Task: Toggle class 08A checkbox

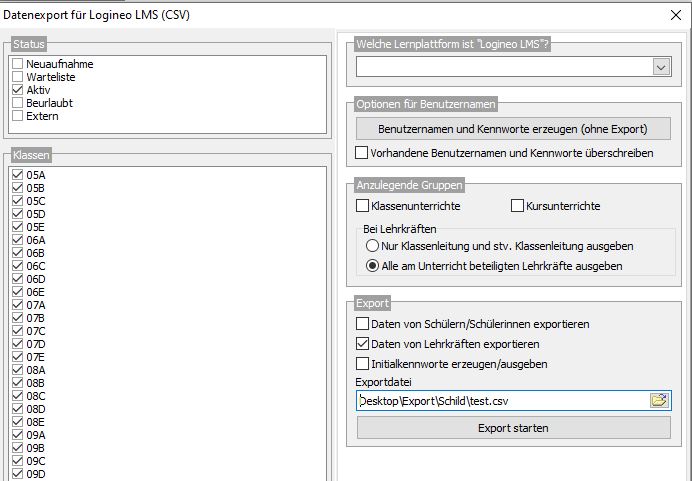Action: (17, 370)
